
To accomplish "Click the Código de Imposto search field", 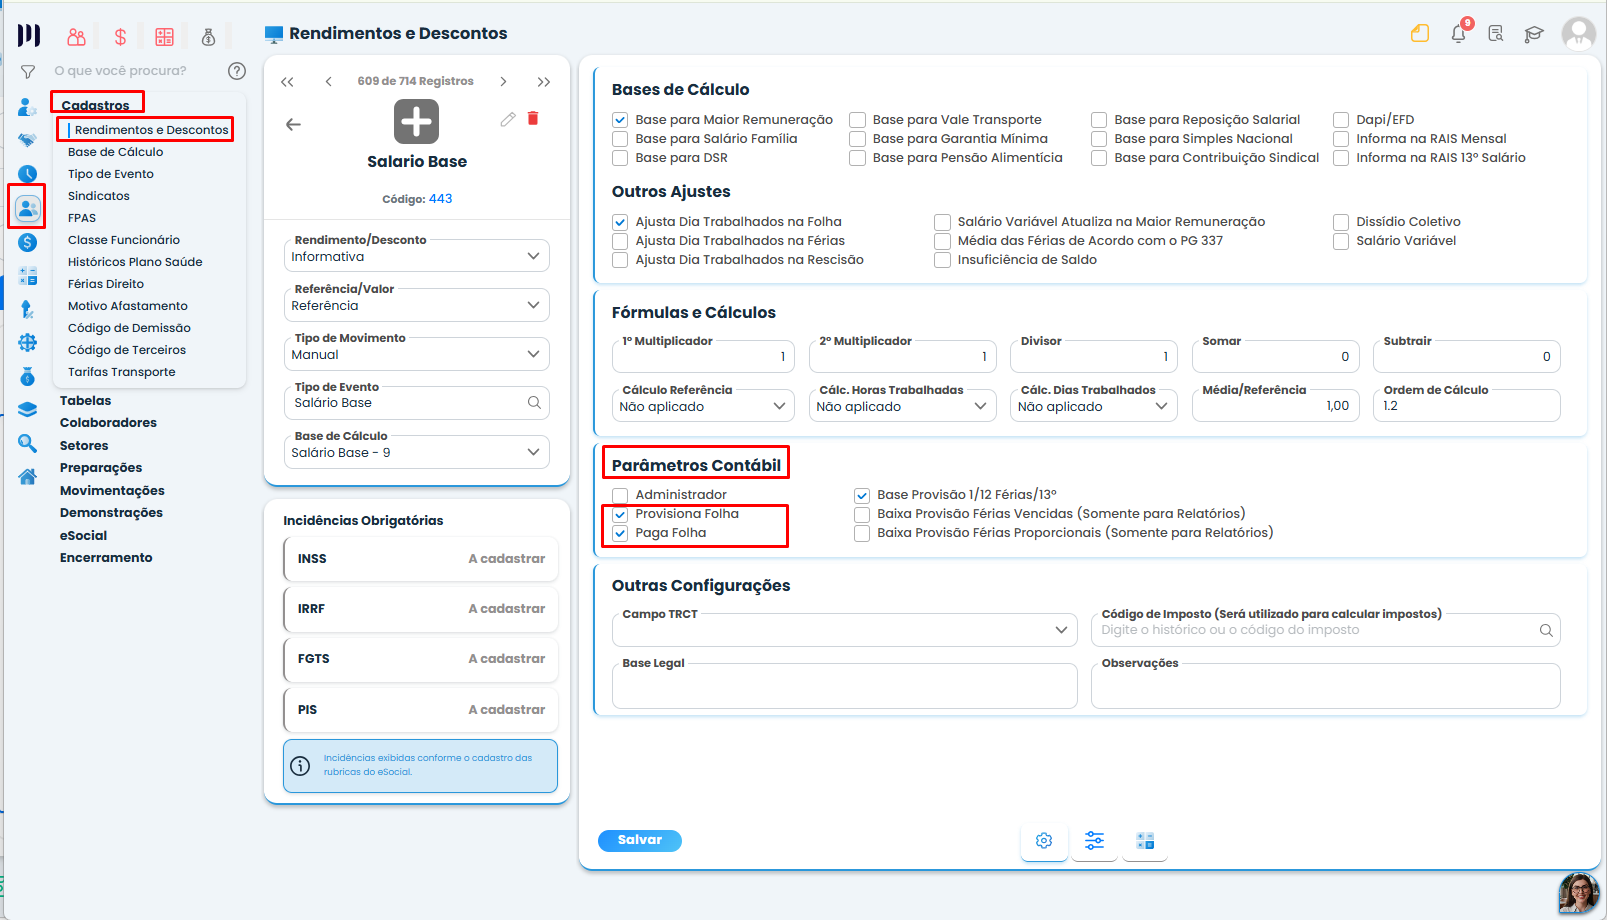I will tap(1326, 630).
